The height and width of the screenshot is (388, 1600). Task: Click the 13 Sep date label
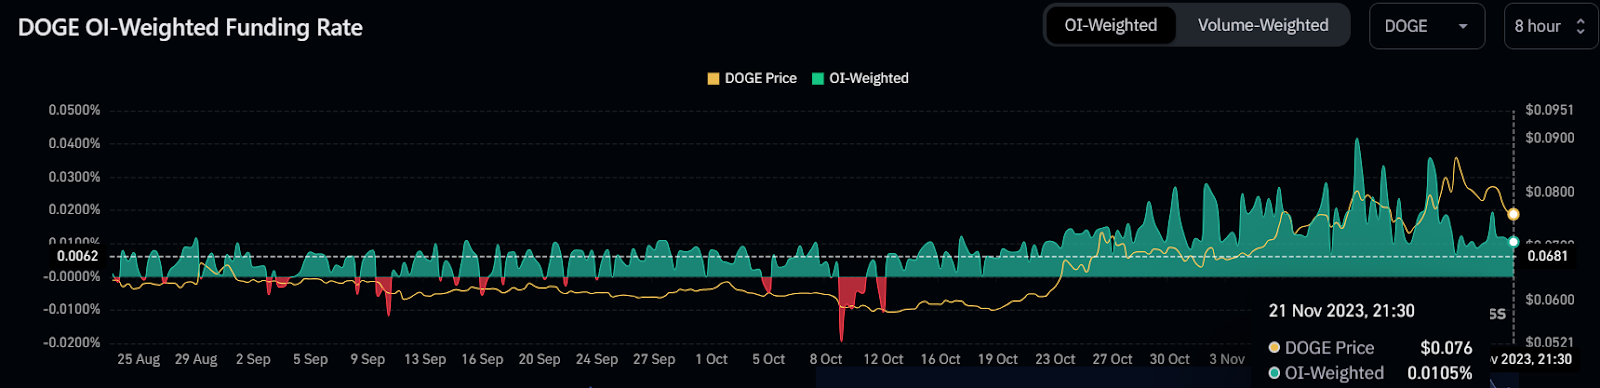tap(425, 359)
